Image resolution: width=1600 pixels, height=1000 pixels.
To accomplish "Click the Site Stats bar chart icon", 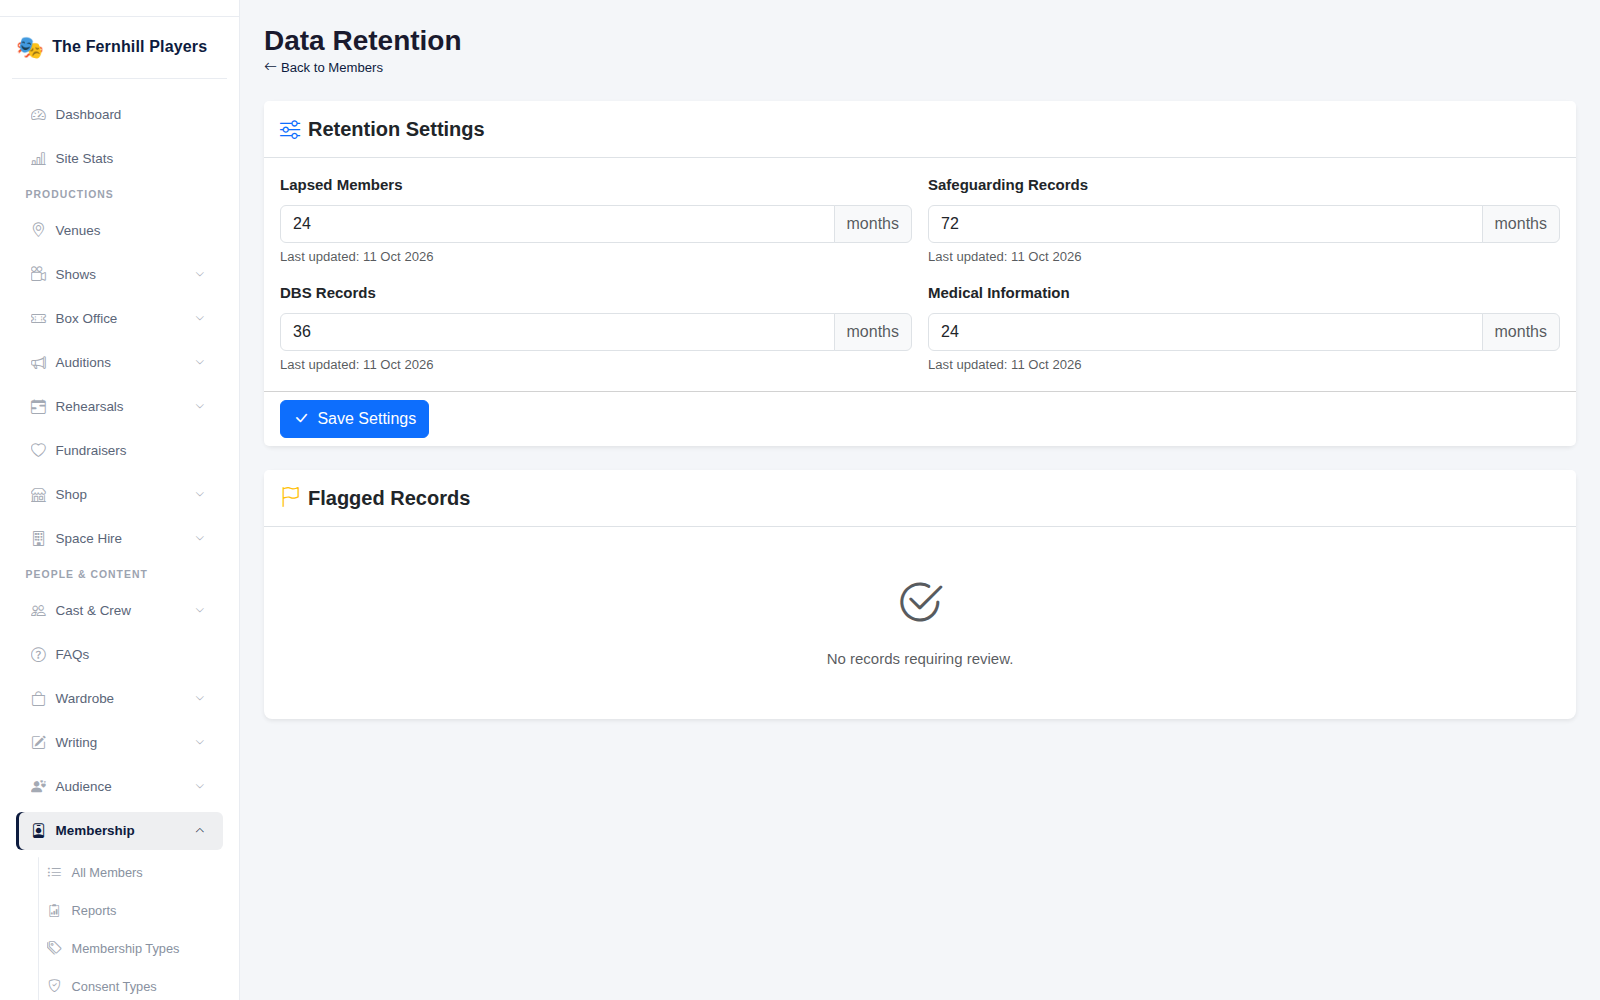I will 38,159.
